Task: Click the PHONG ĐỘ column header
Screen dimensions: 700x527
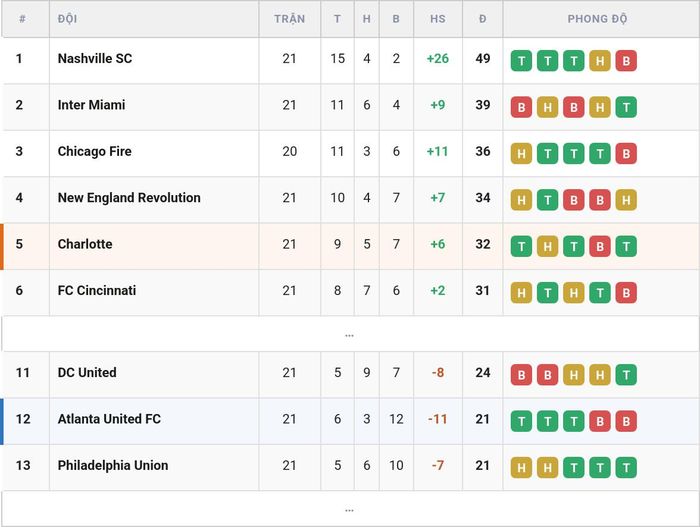Action: pyautogui.click(x=597, y=19)
